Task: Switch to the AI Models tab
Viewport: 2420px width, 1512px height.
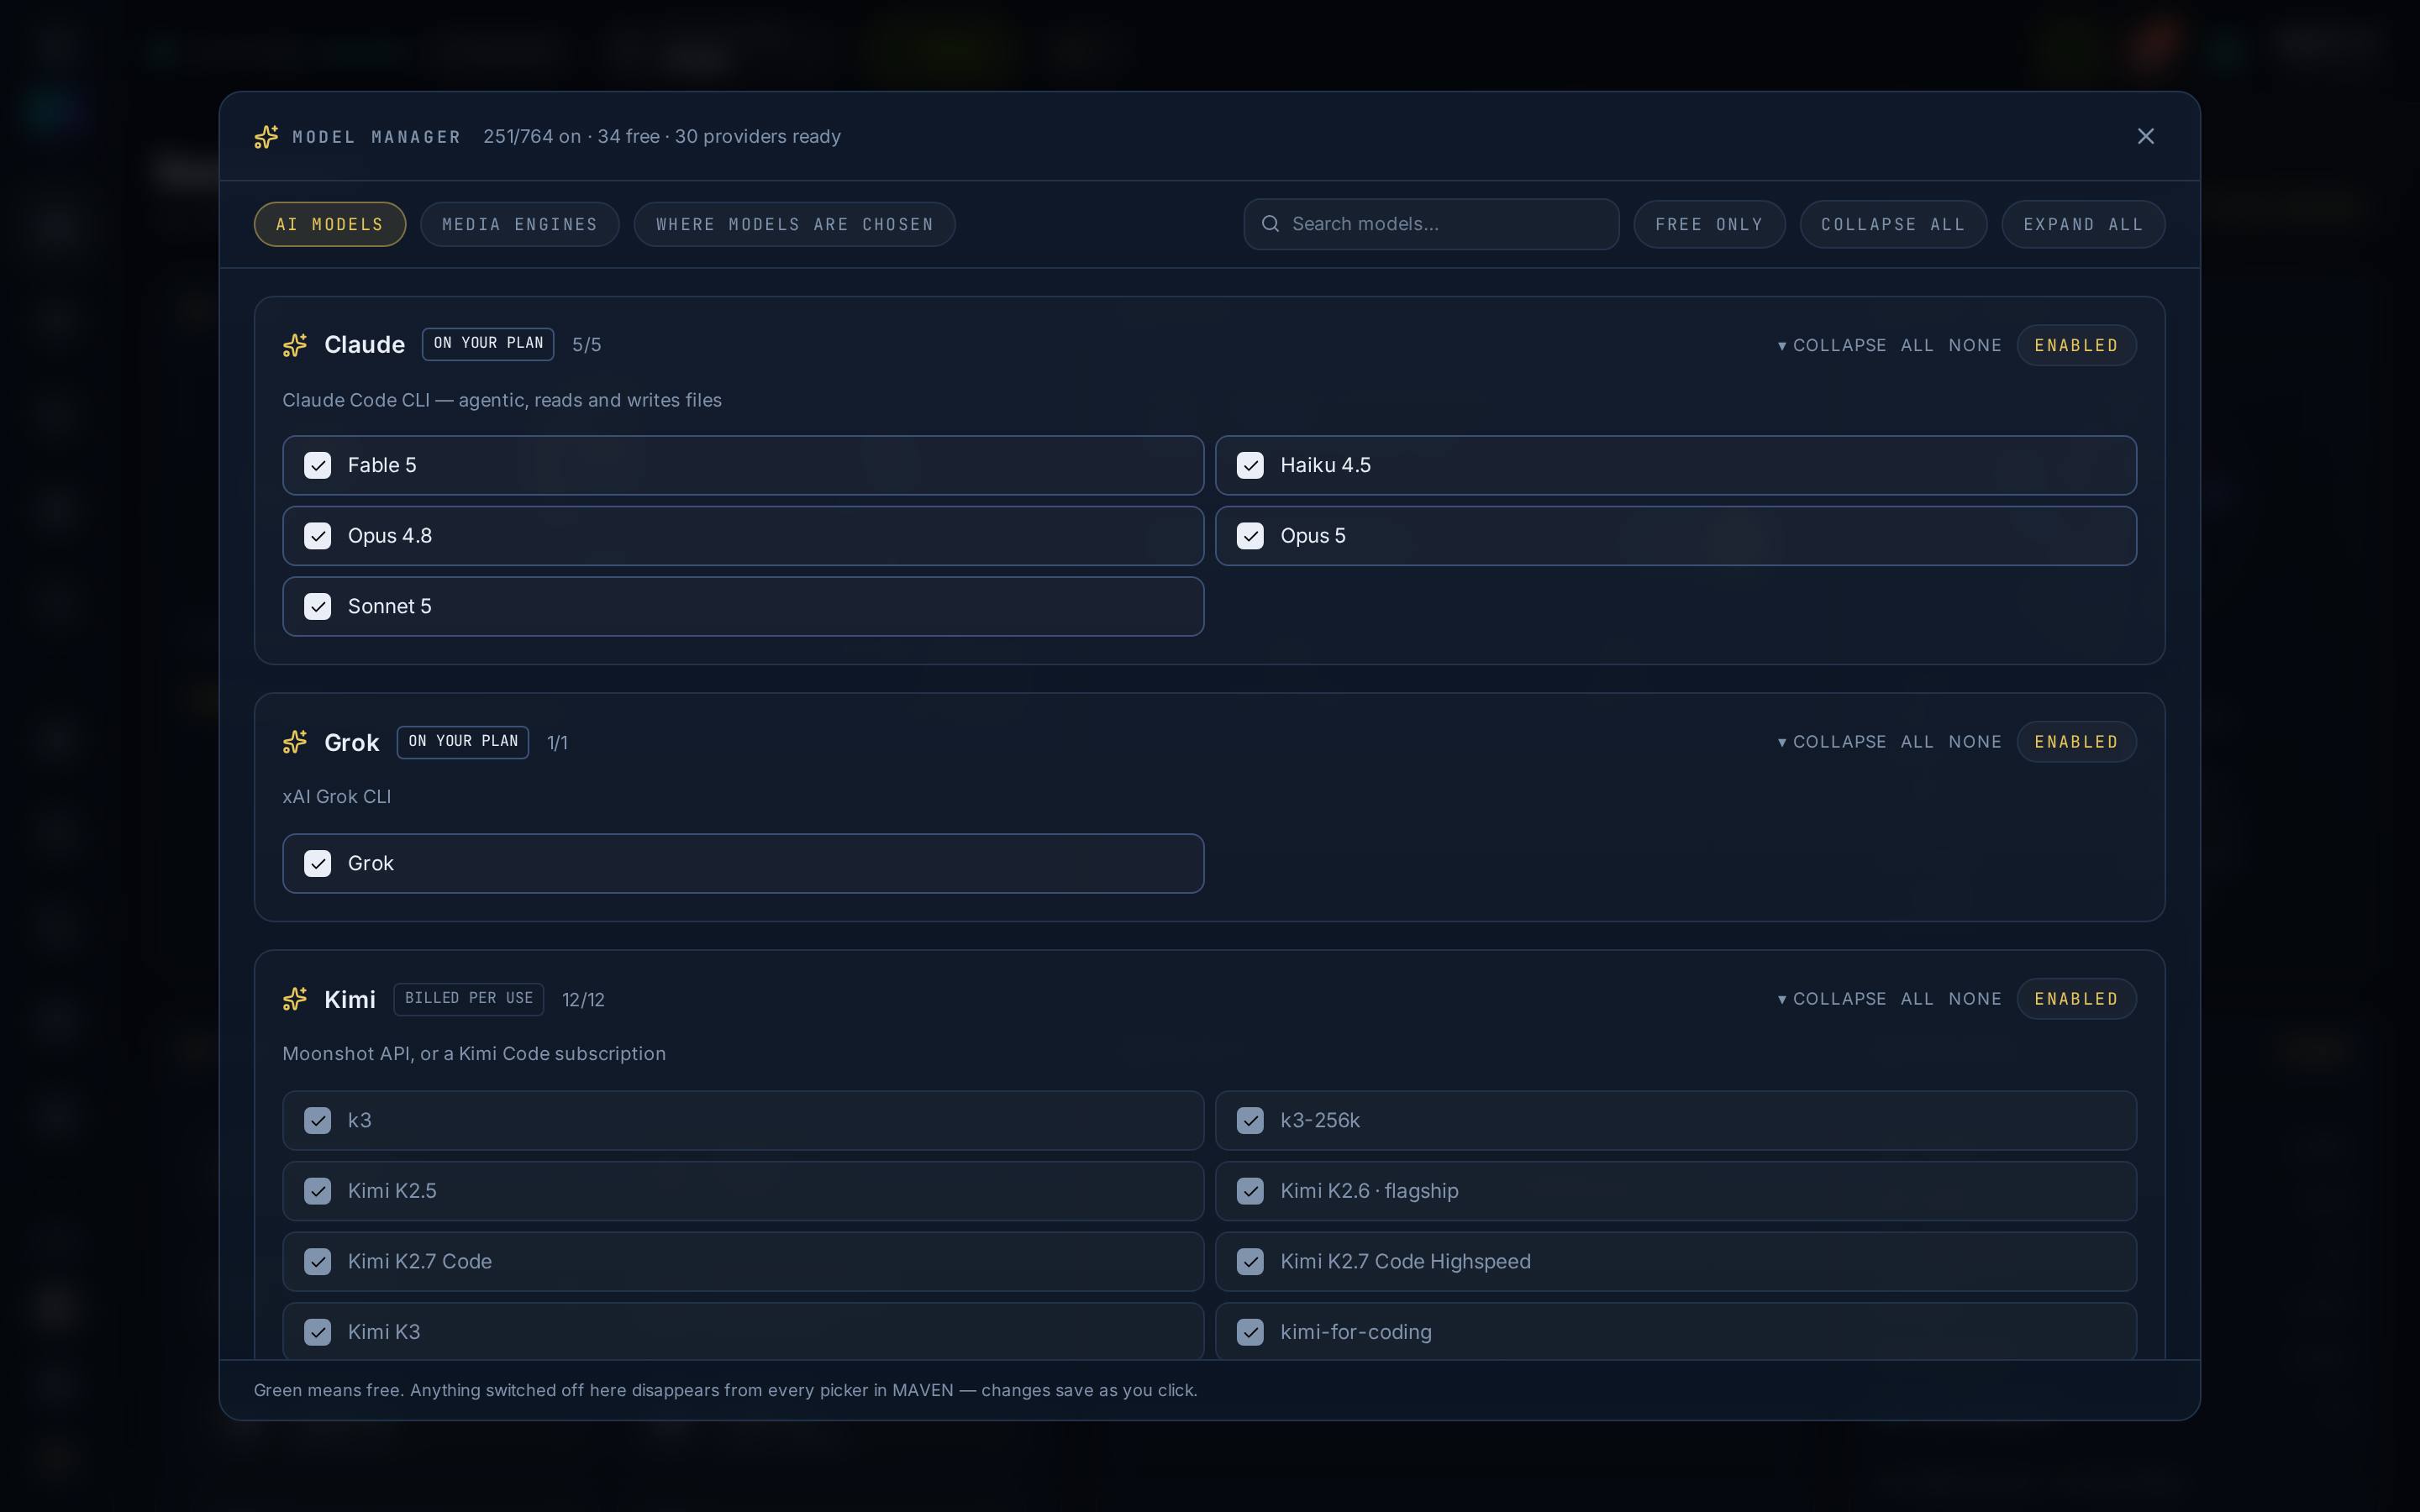Action: (x=330, y=224)
